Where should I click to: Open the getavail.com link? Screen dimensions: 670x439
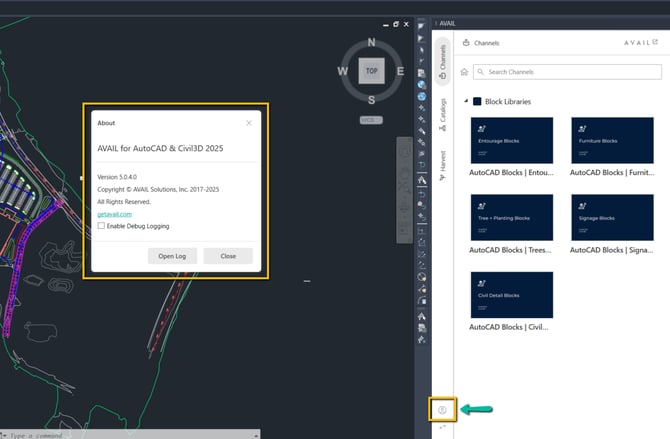pos(113,213)
